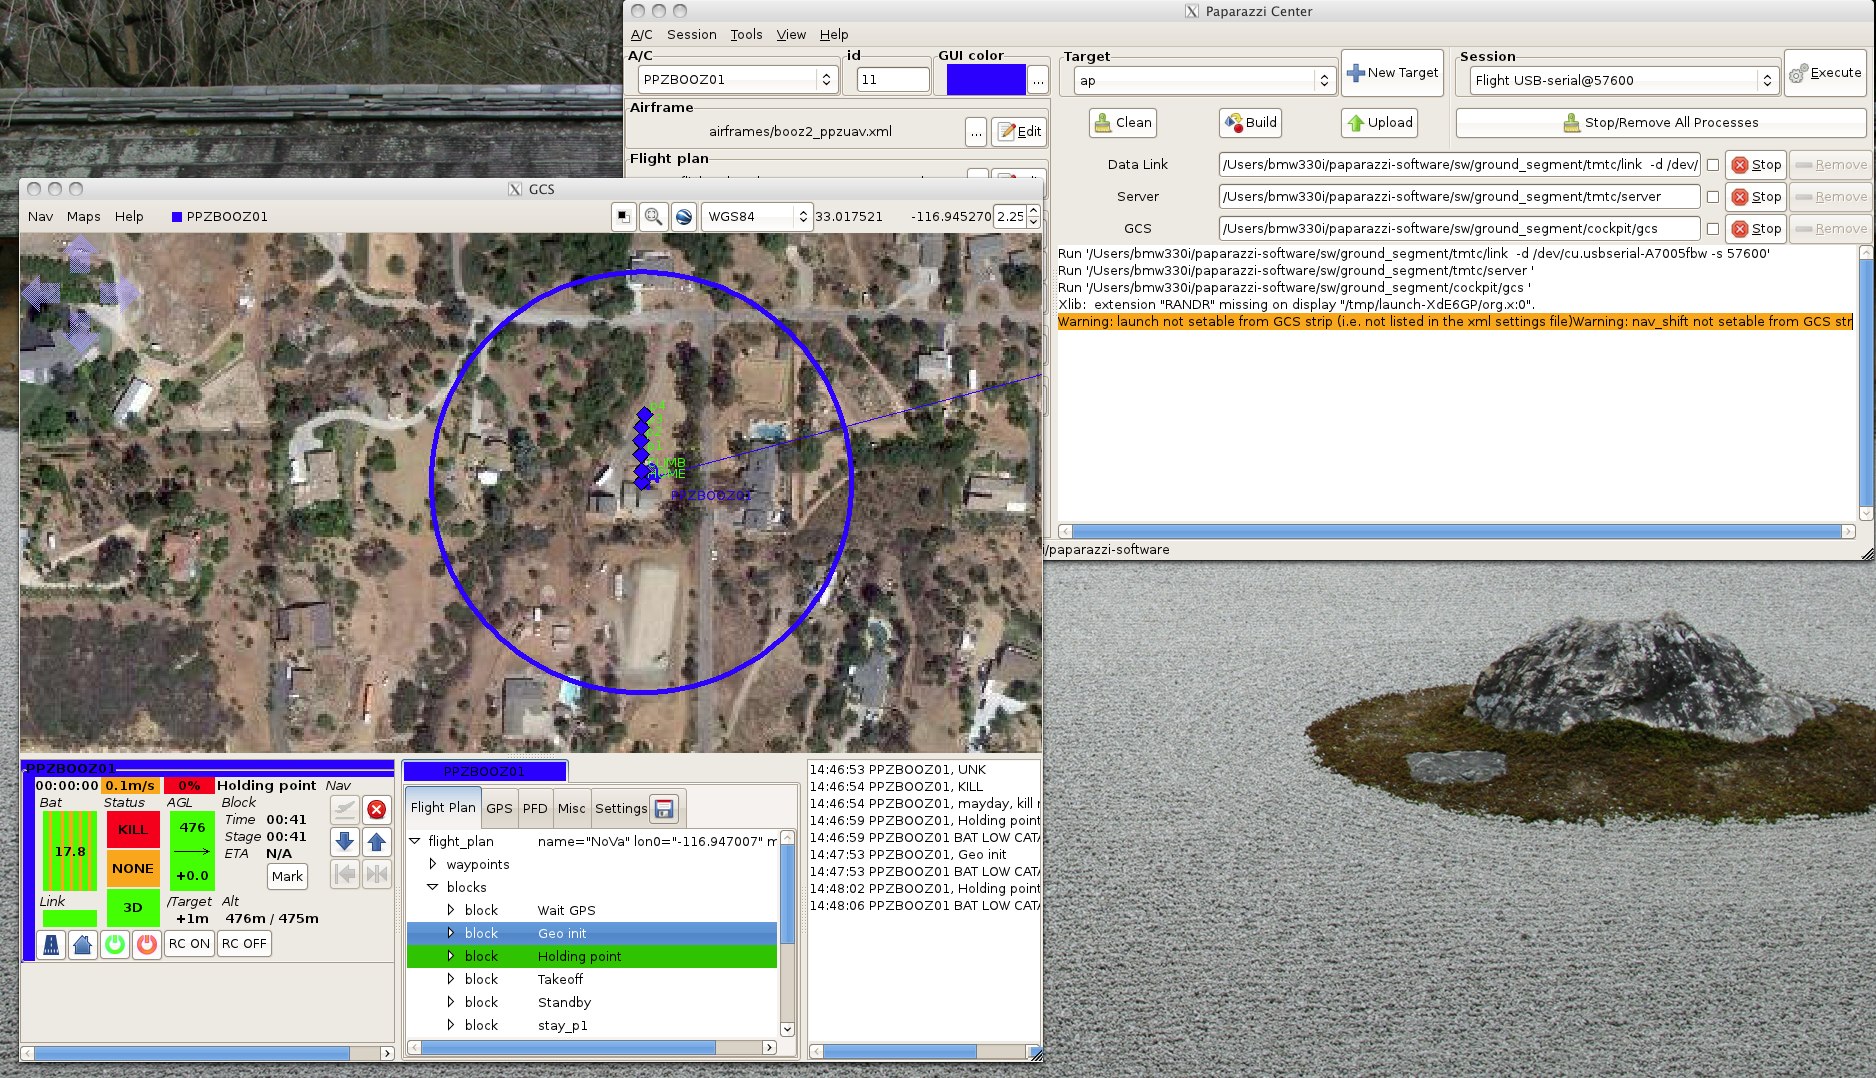The height and width of the screenshot is (1078, 1876).
Task: Expand the waypoints tree node
Action: 433,864
